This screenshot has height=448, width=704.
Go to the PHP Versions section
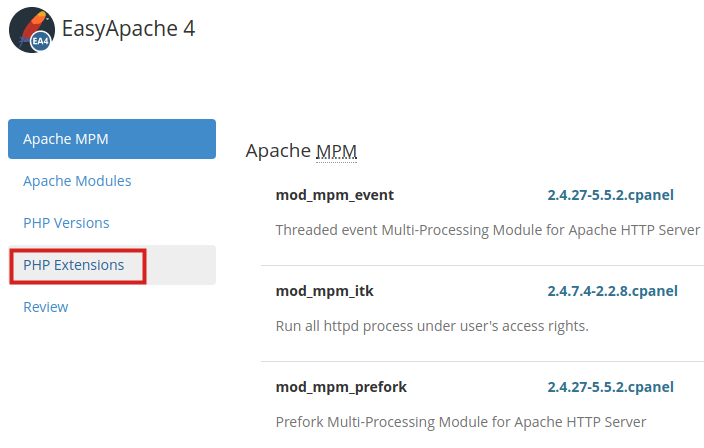pos(66,223)
